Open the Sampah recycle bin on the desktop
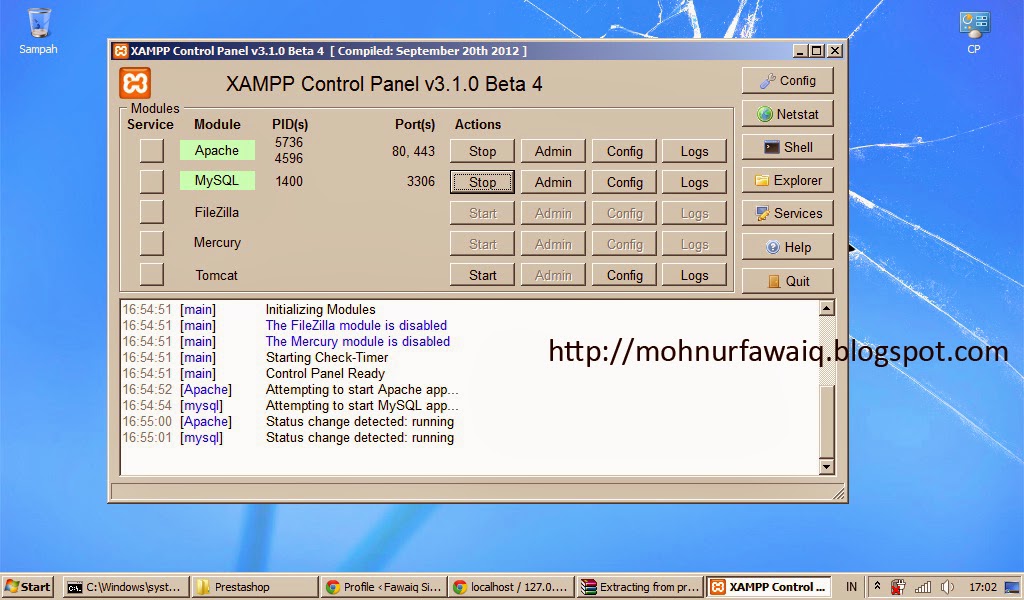This screenshot has width=1024, height=600. click(x=39, y=31)
